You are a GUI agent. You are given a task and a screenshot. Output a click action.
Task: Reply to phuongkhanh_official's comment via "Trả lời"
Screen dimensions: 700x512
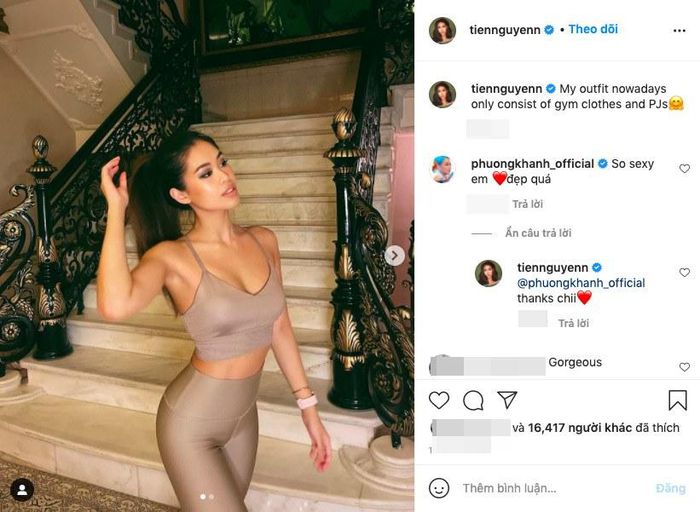click(527, 204)
